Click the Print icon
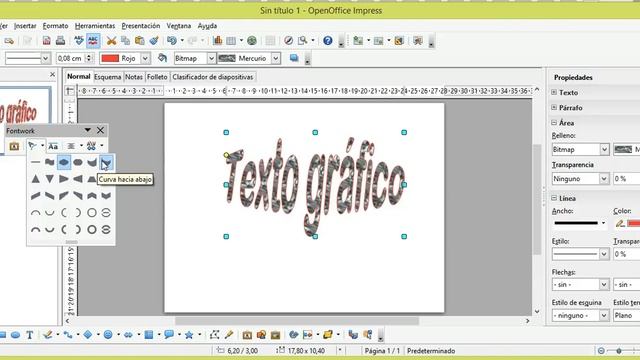The height and width of the screenshot is (360, 640). coord(60,41)
